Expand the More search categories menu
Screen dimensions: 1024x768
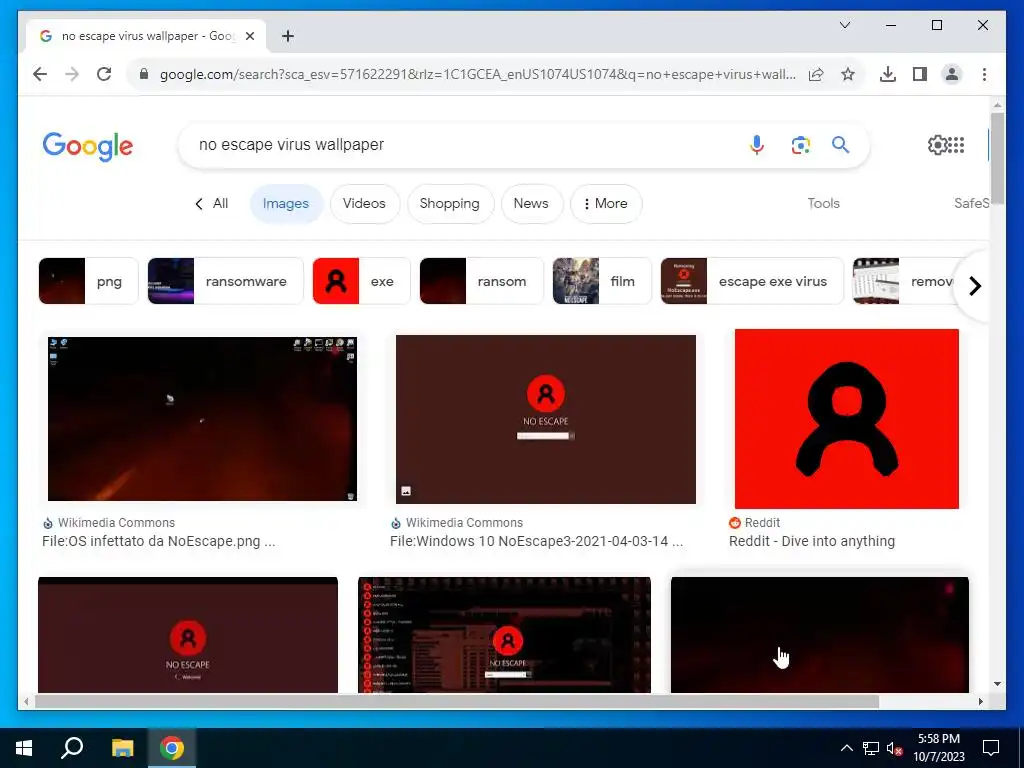point(605,204)
